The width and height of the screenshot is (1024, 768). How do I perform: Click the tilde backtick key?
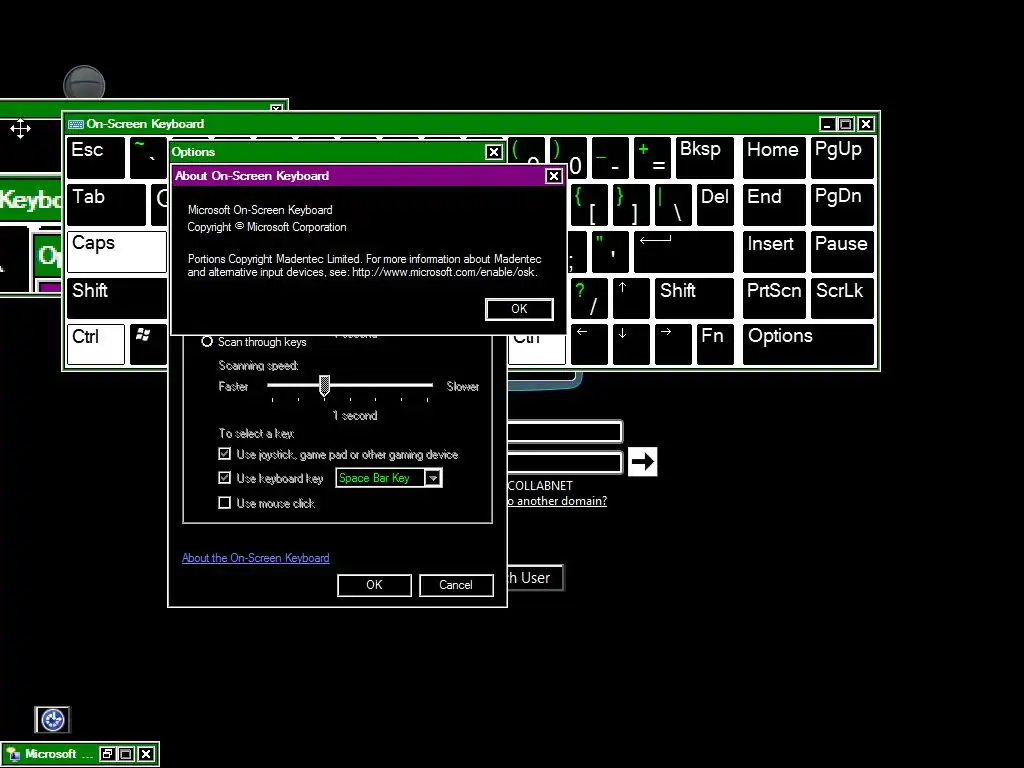pyautogui.click(x=148, y=157)
